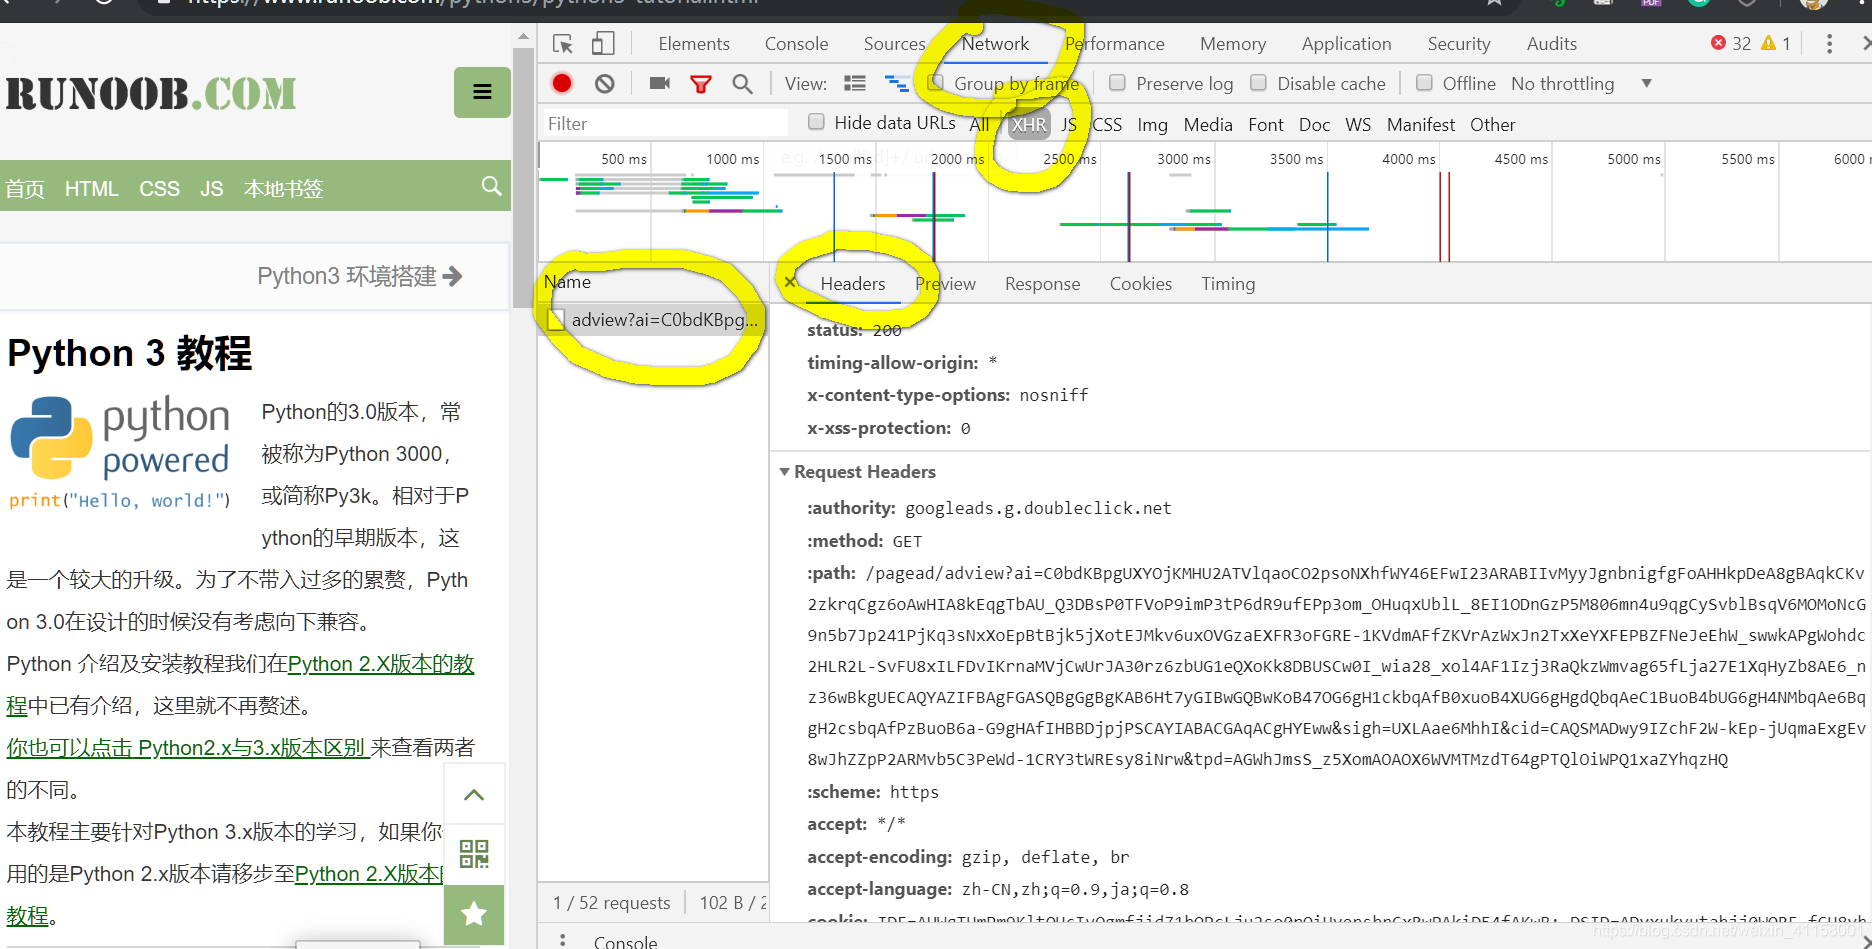Click the back-to-top arrow button
Screen dimensions: 1872x949
click(x=474, y=795)
